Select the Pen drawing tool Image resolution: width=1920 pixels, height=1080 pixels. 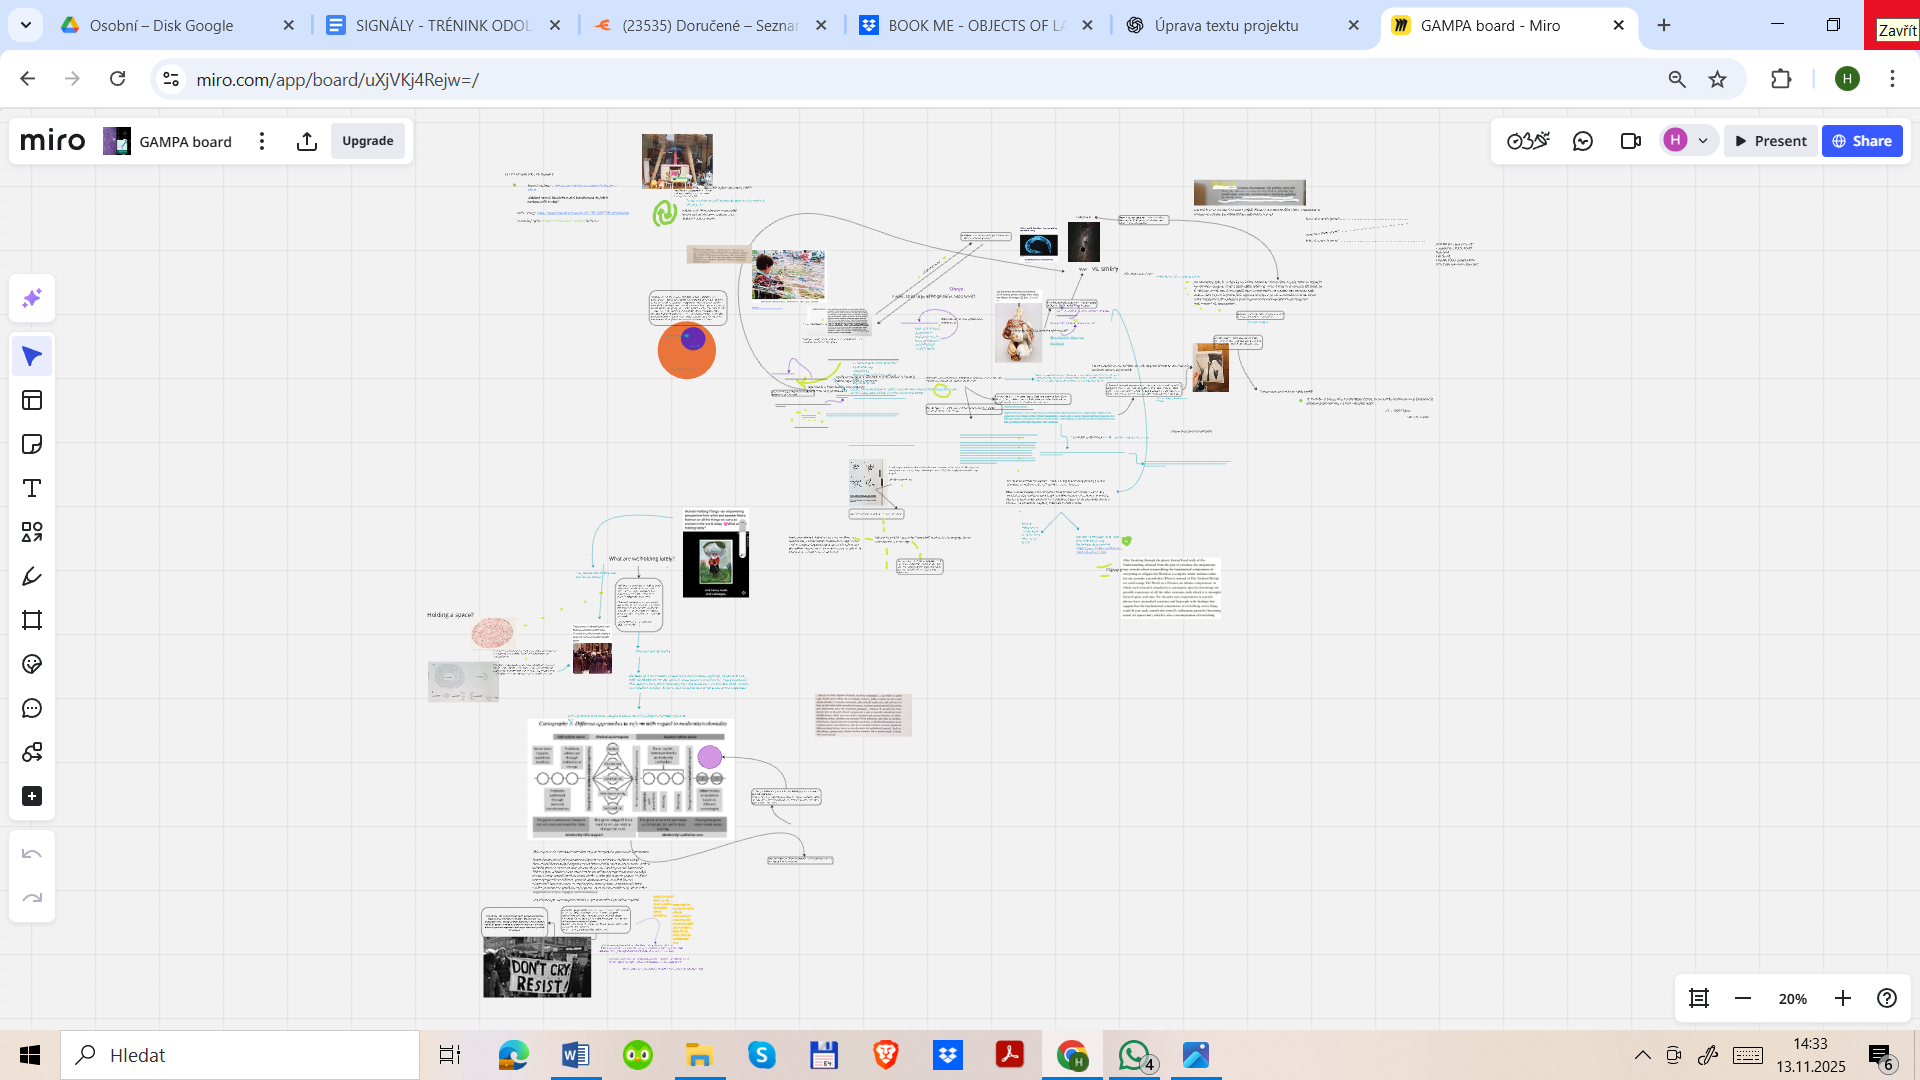pos(32,576)
